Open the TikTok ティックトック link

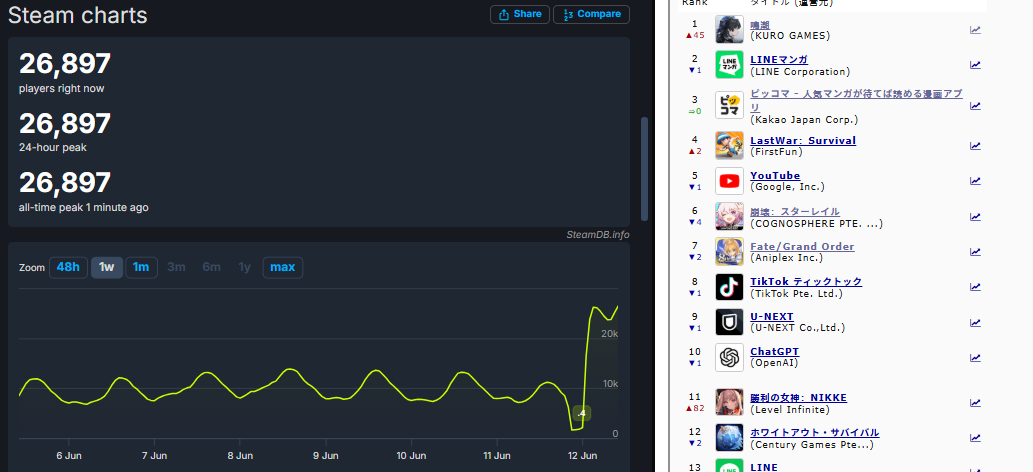[806, 281]
